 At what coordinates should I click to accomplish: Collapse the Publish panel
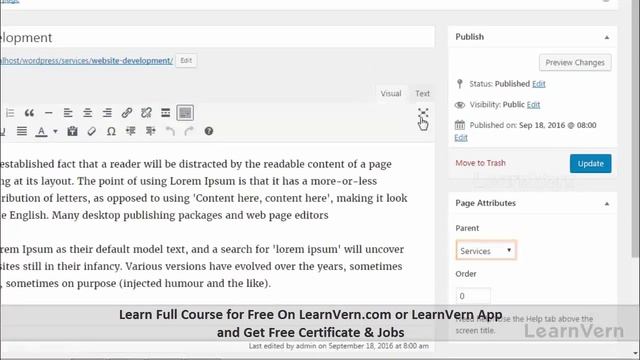coord(607,38)
